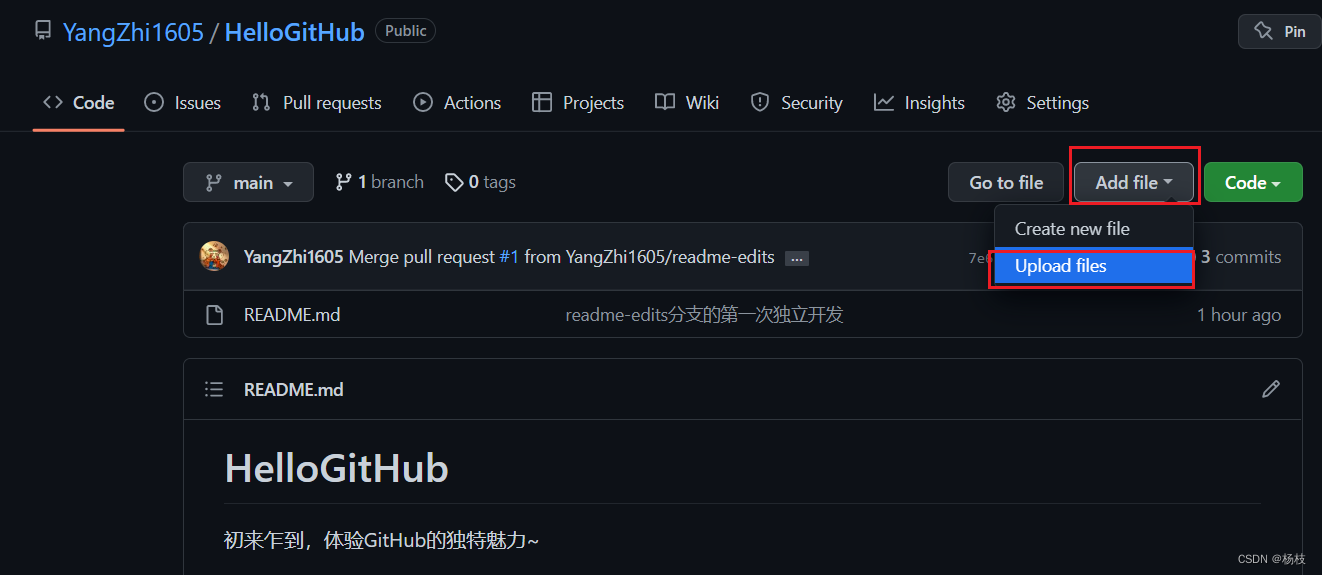Switch to the Code tab
This screenshot has height=575, width=1322.
pos(78,102)
